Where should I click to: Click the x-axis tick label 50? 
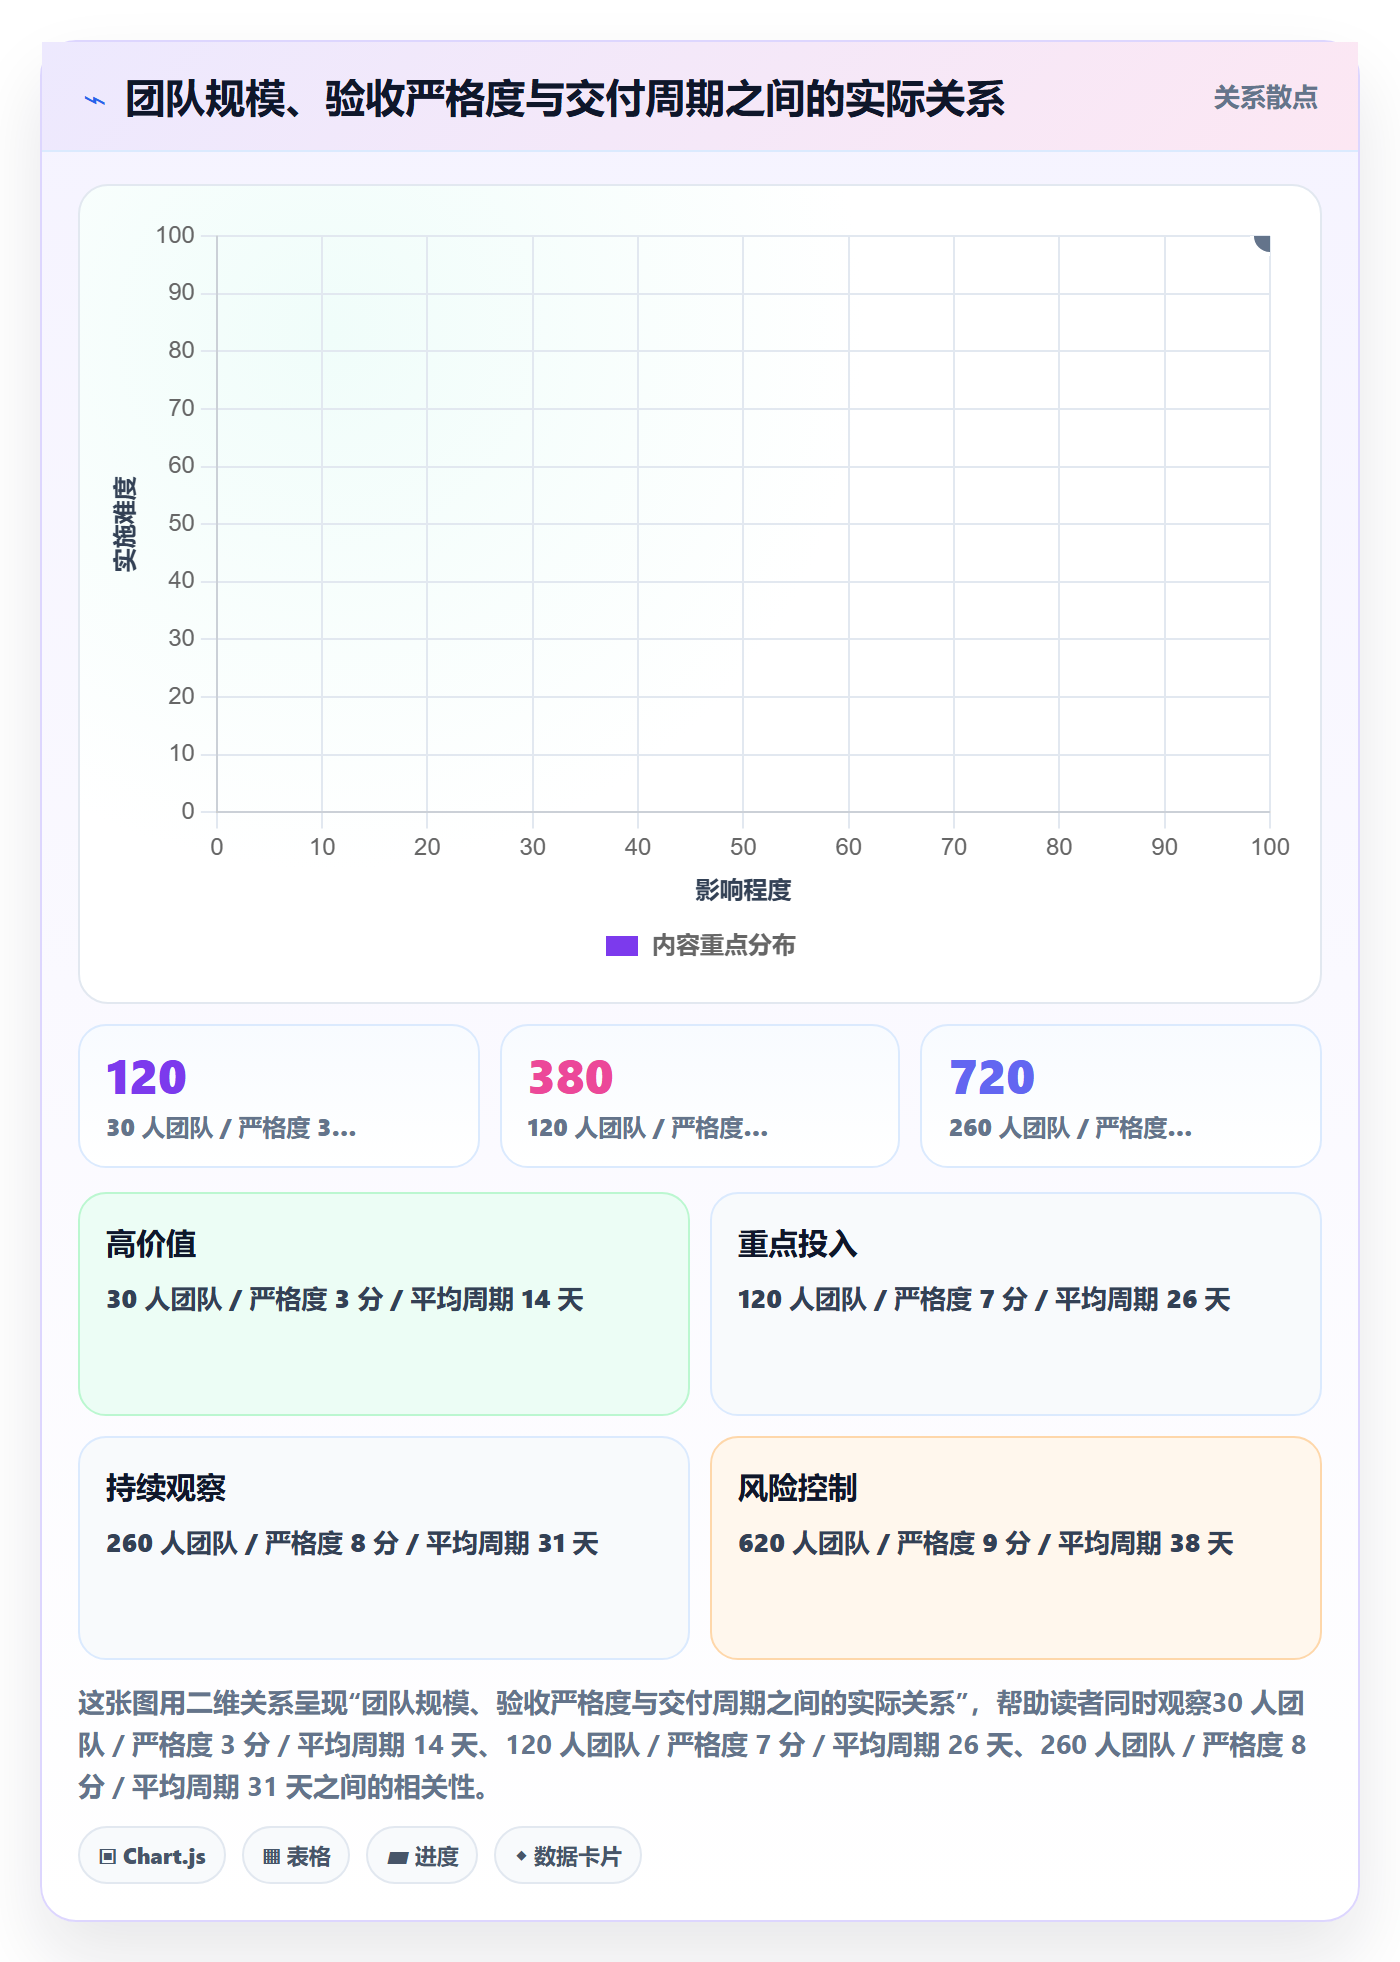[x=743, y=847]
